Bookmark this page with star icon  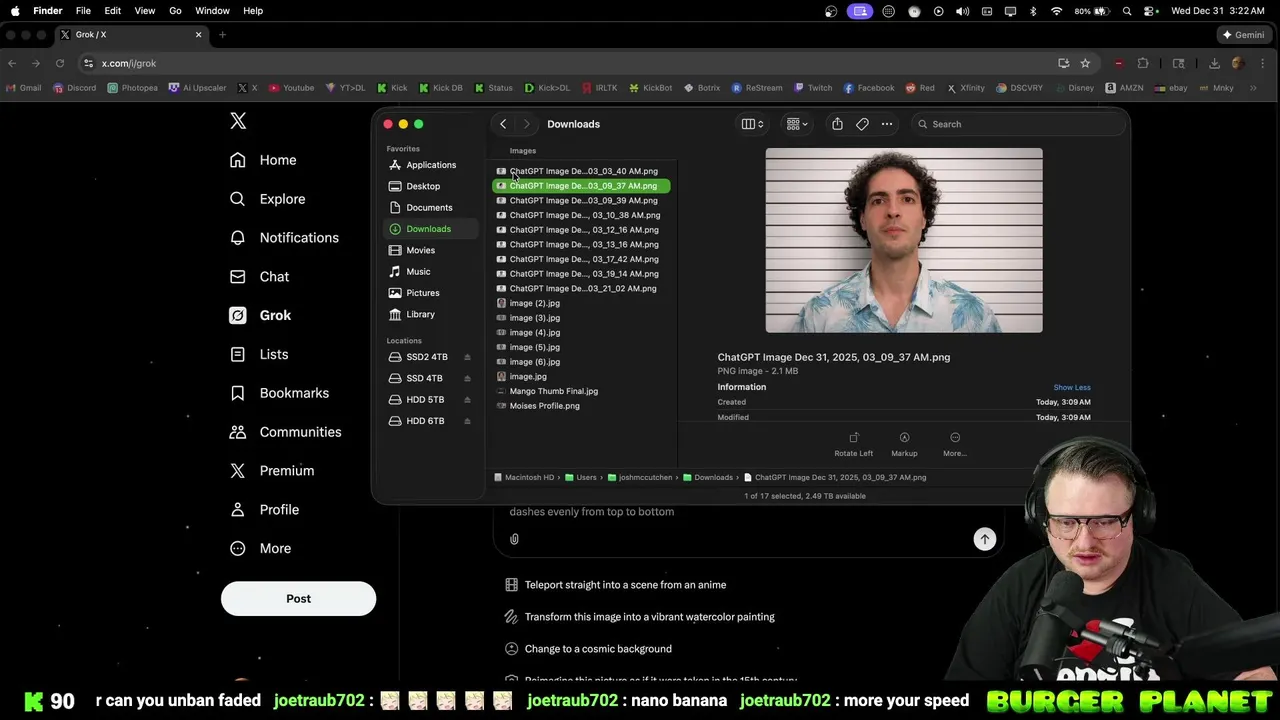[x=1085, y=63]
